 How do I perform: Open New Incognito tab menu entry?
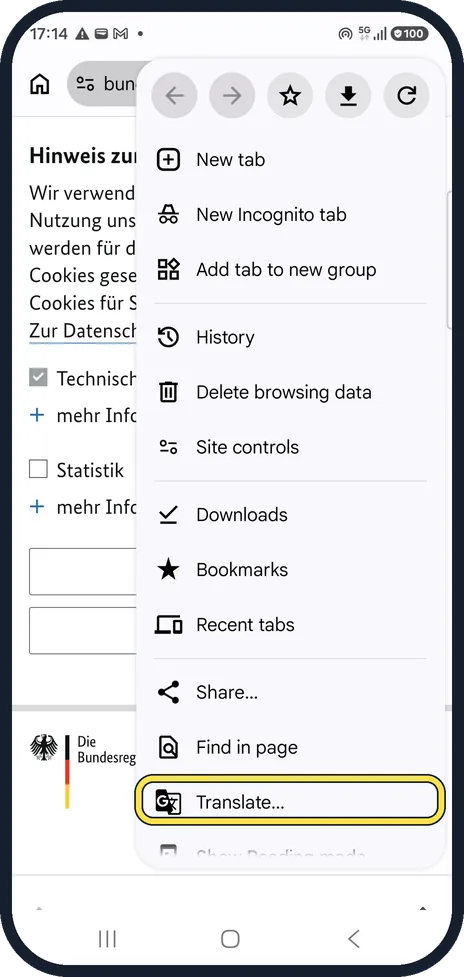click(290, 215)
